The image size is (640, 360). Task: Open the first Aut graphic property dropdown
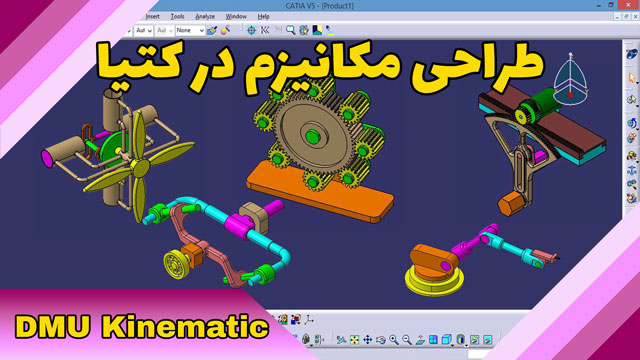[144, 30]
